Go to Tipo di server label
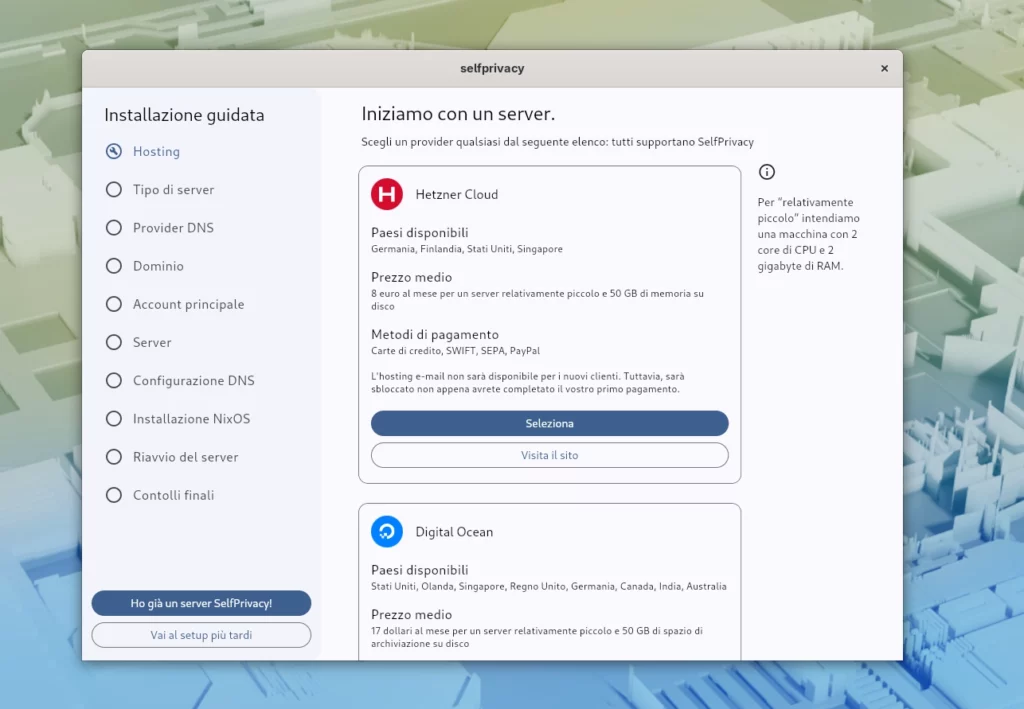Image resolution: width=1024 pixels, height=709 pixels. click(x=173, y=189)
